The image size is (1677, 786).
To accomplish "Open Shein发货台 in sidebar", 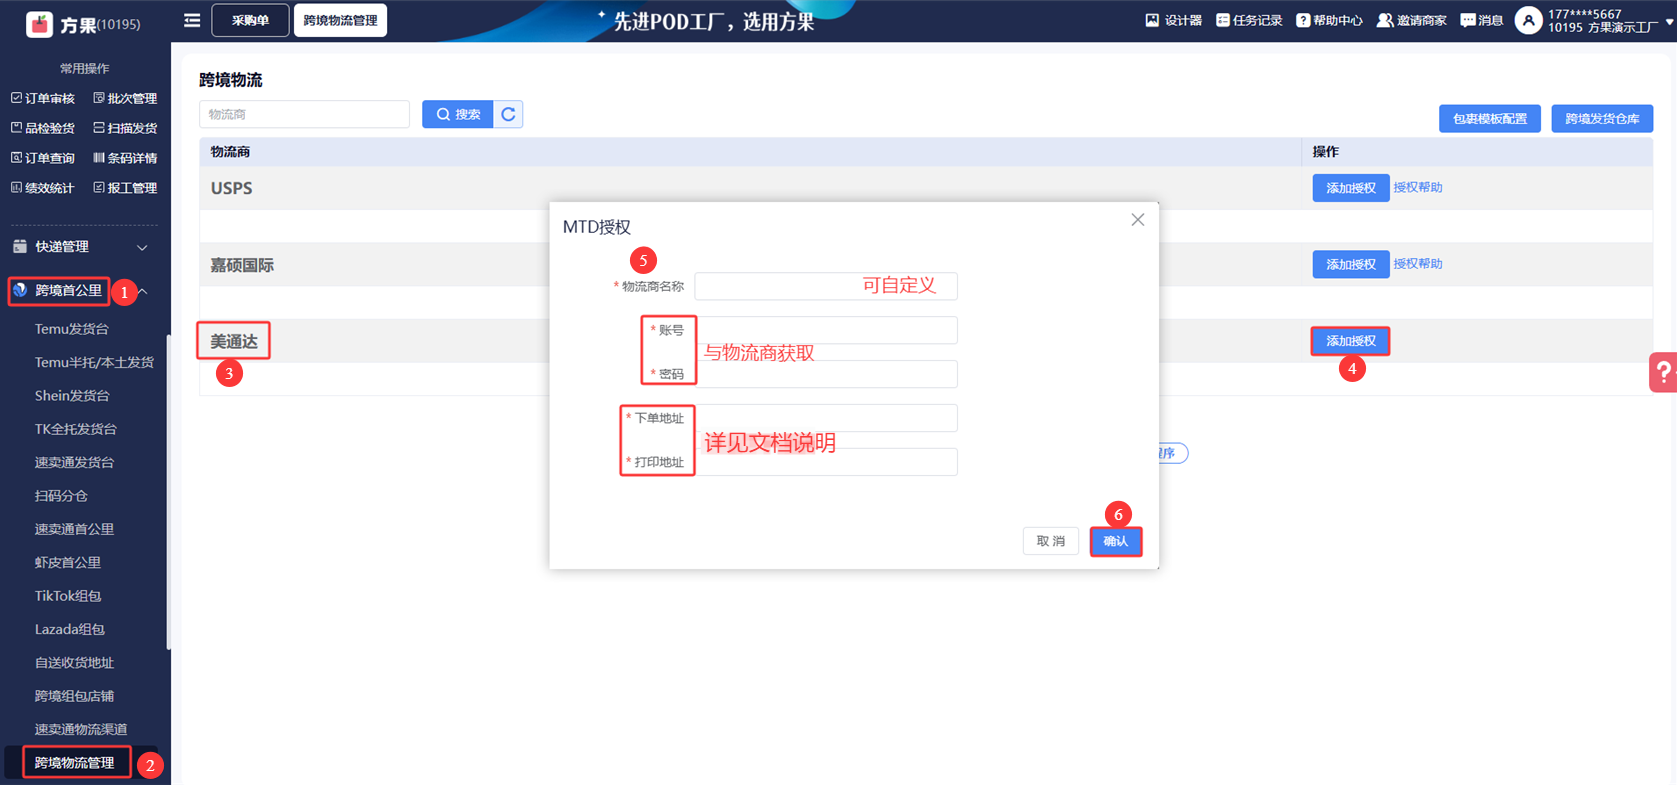I will 72,396.
